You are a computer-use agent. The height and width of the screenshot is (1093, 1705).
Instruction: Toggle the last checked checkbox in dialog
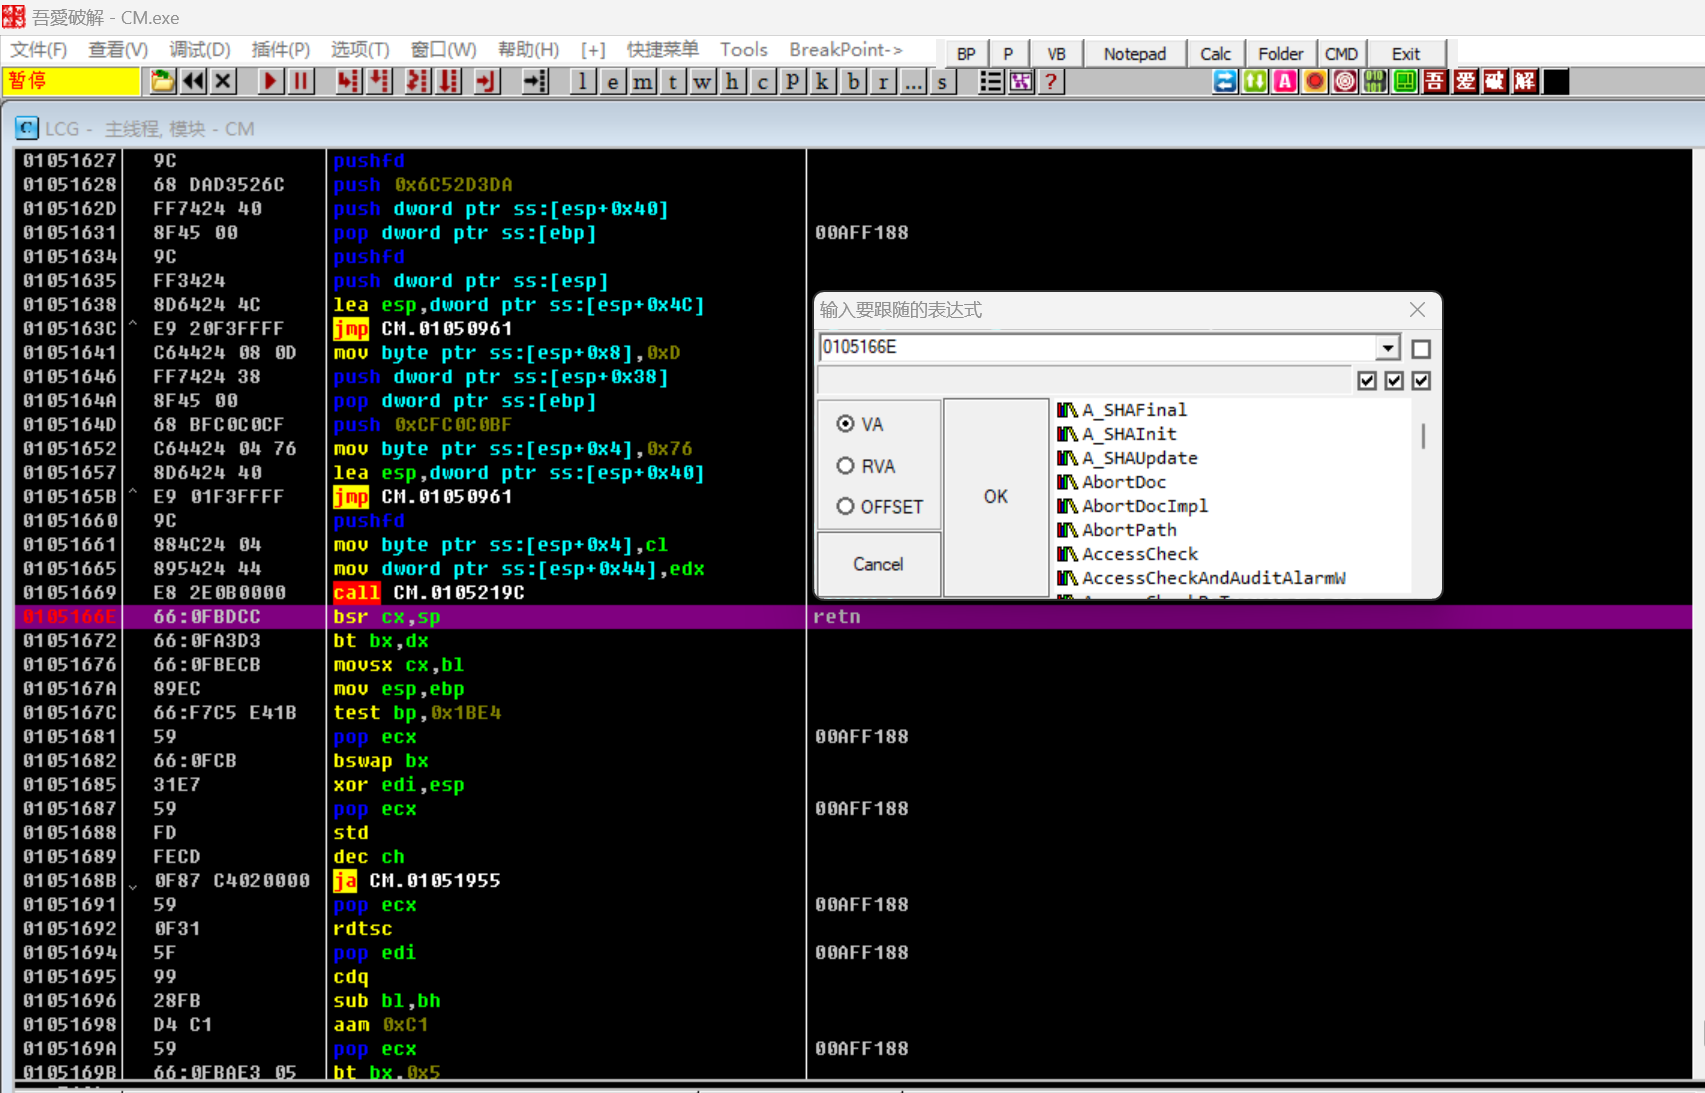1421,381
